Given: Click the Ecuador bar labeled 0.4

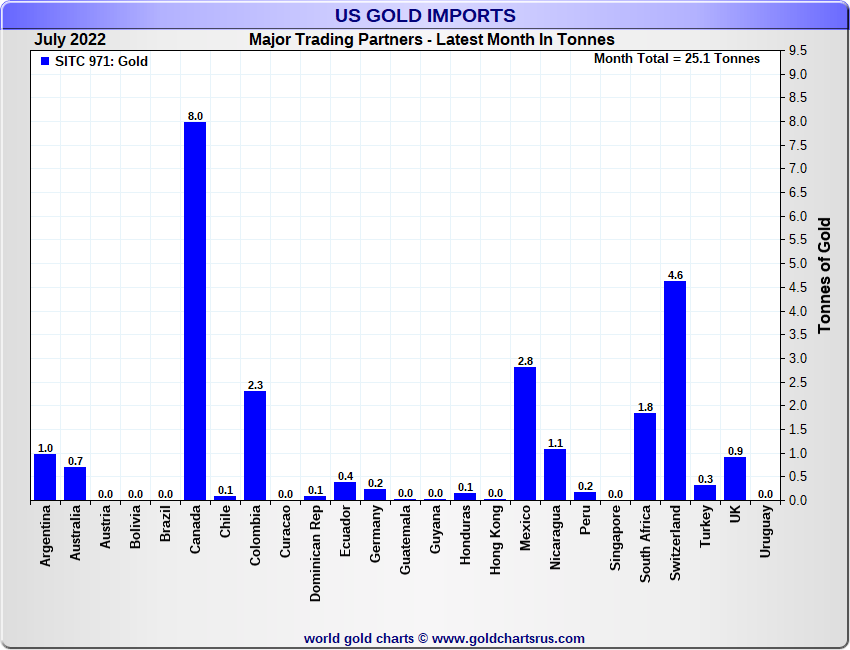Looking at the screenshot, I should (x=345, y=491).
